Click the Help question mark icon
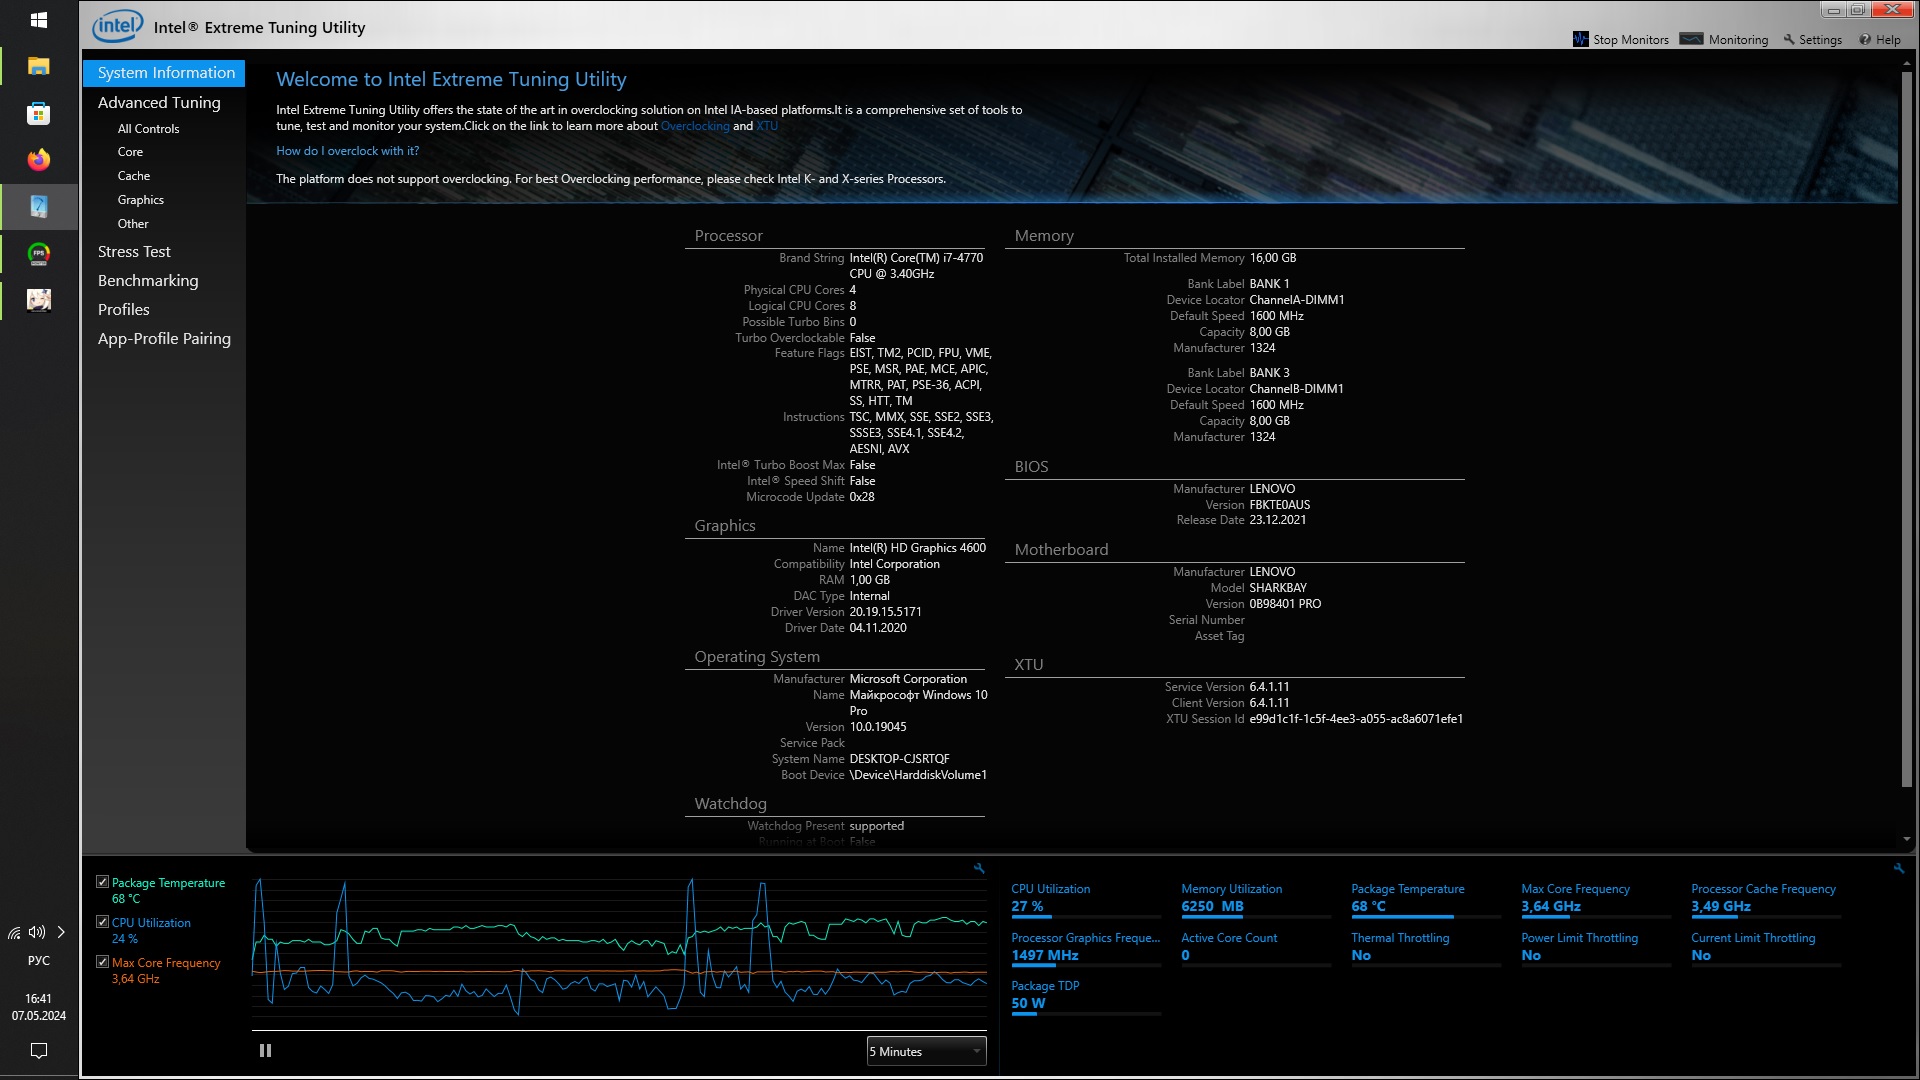Screen dimensions: 1920x1080 1865,40
